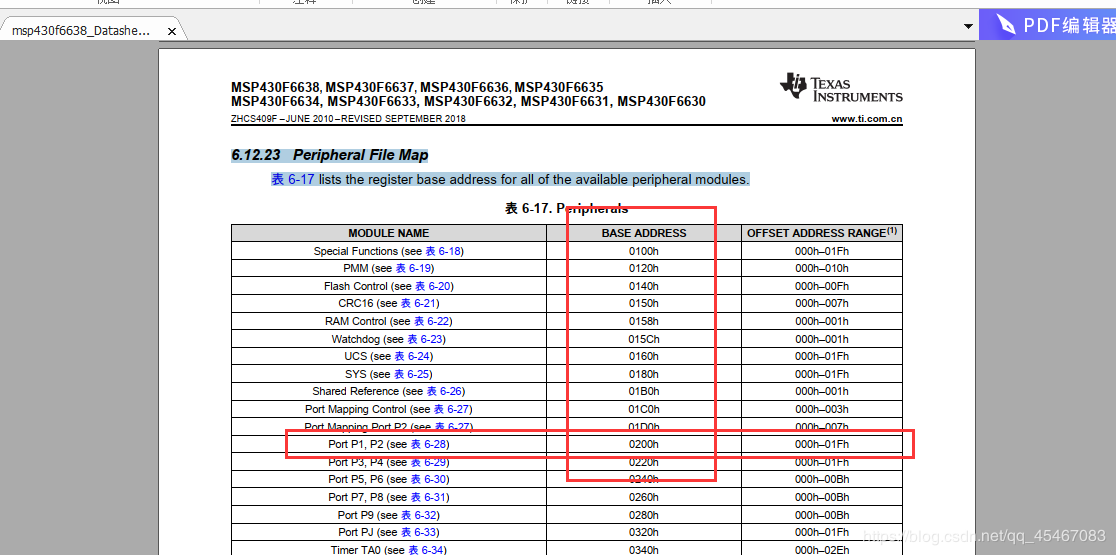1116x555 pixels.
Task: Follow the 表 6-32 Port P9 link
Action: click(418, 514)
